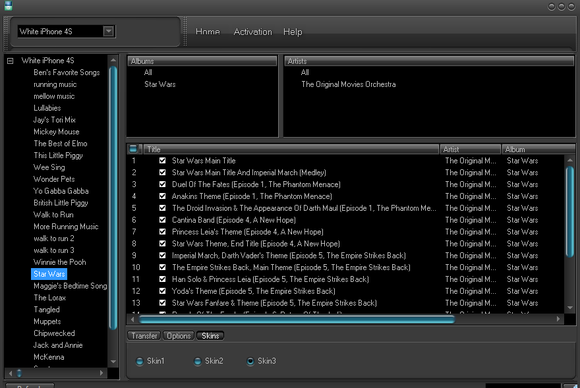Open The Lorax playlist
Viewport: 580px width, 388px height.
[50, 298]
